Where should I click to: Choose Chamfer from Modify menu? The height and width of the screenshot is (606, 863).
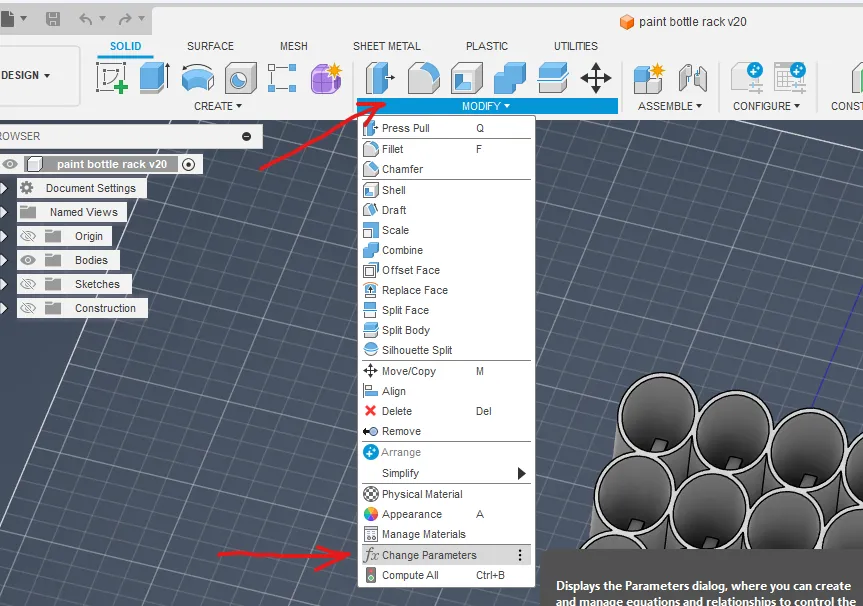pos(446,169)
